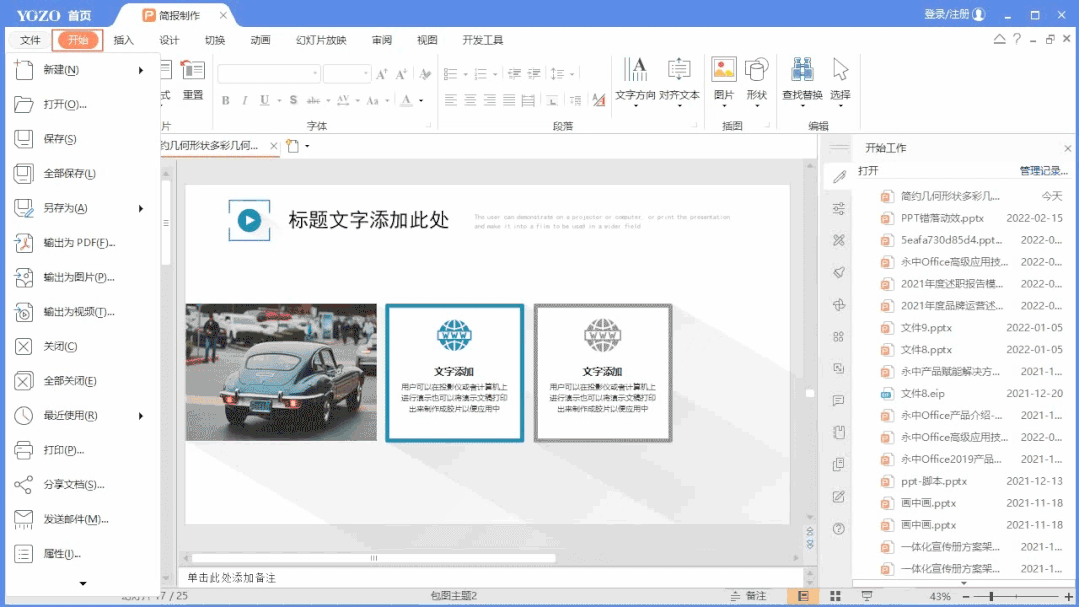Choose 输出为 PDF(F)... from file menu
Image resolution: width=1079 pixels, height=607 pixels.
tap(78, 243)
